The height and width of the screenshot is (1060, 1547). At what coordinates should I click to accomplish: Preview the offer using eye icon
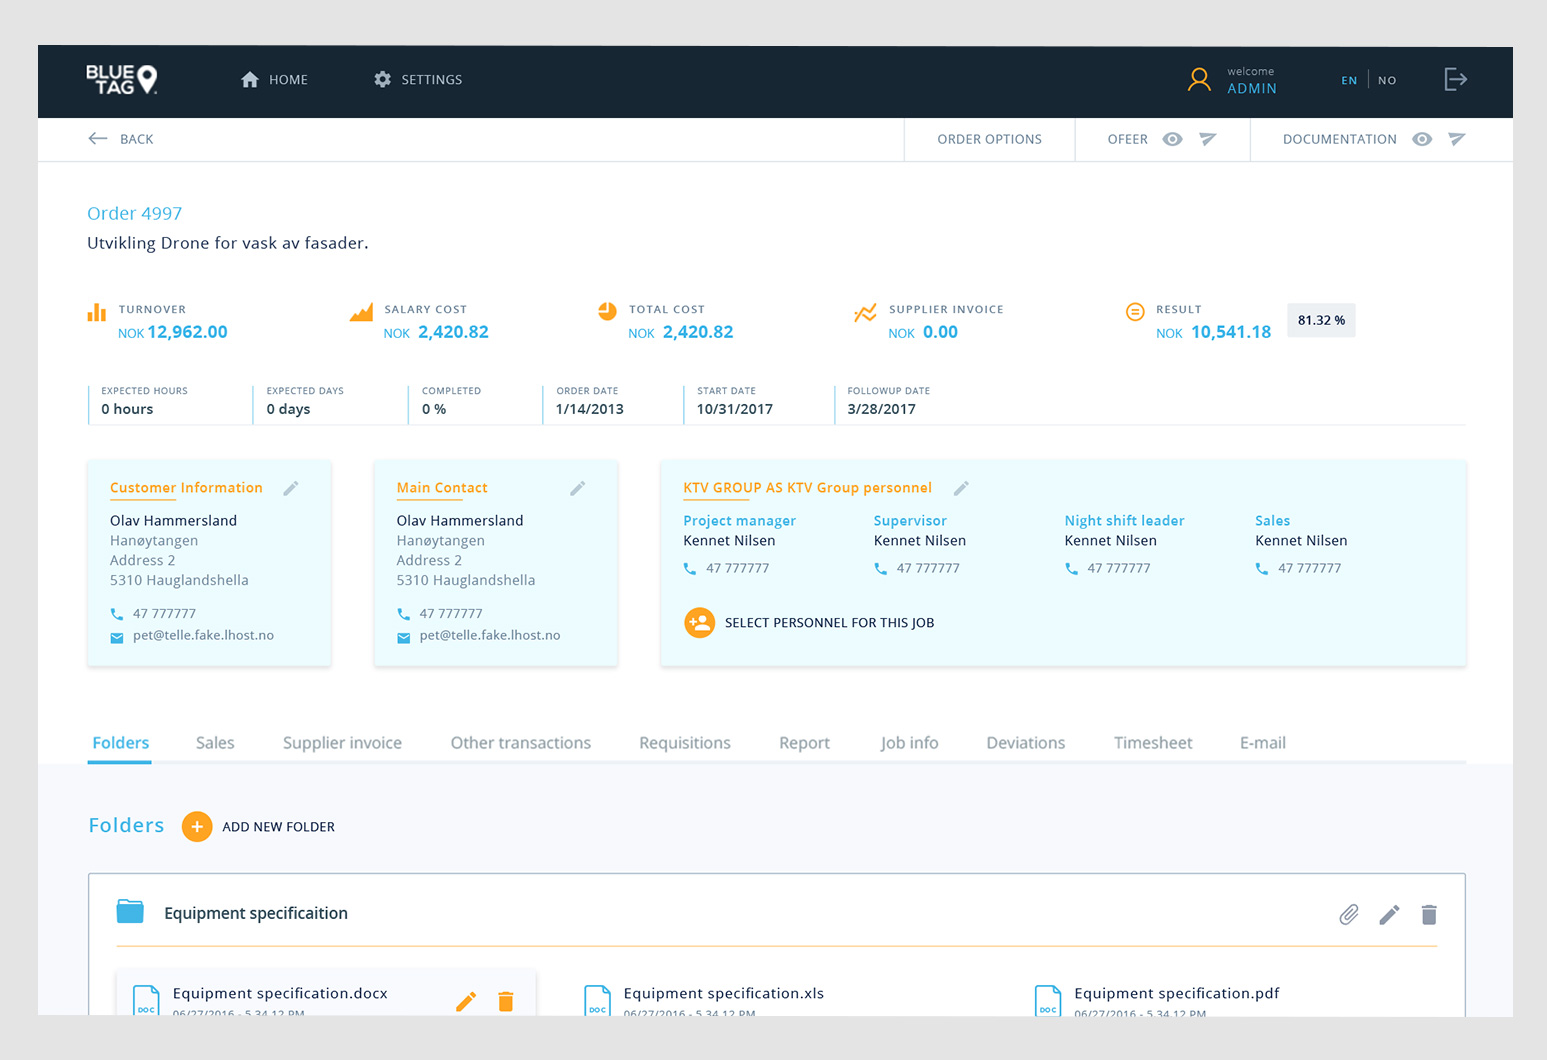tap(1173, 139)
